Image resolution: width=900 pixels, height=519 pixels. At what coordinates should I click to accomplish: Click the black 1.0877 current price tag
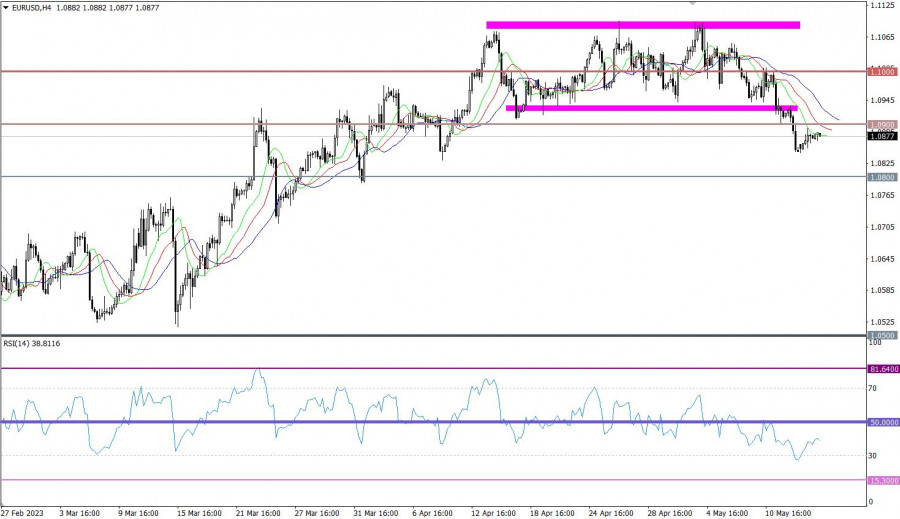point(882,136)
